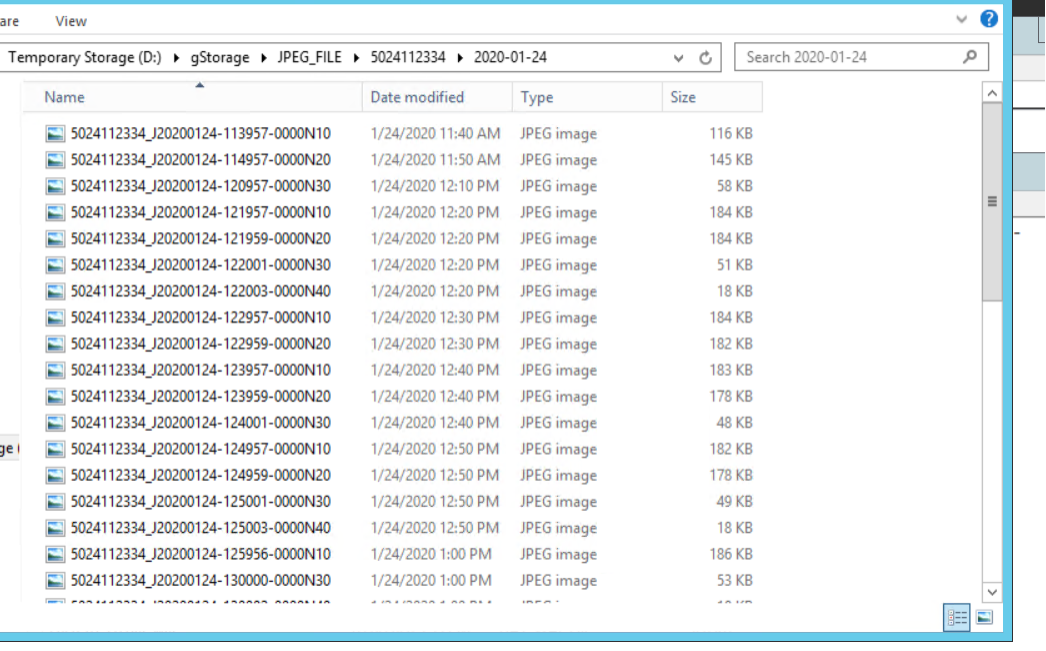Click the 58 KB size value

[x=734, y=186]
